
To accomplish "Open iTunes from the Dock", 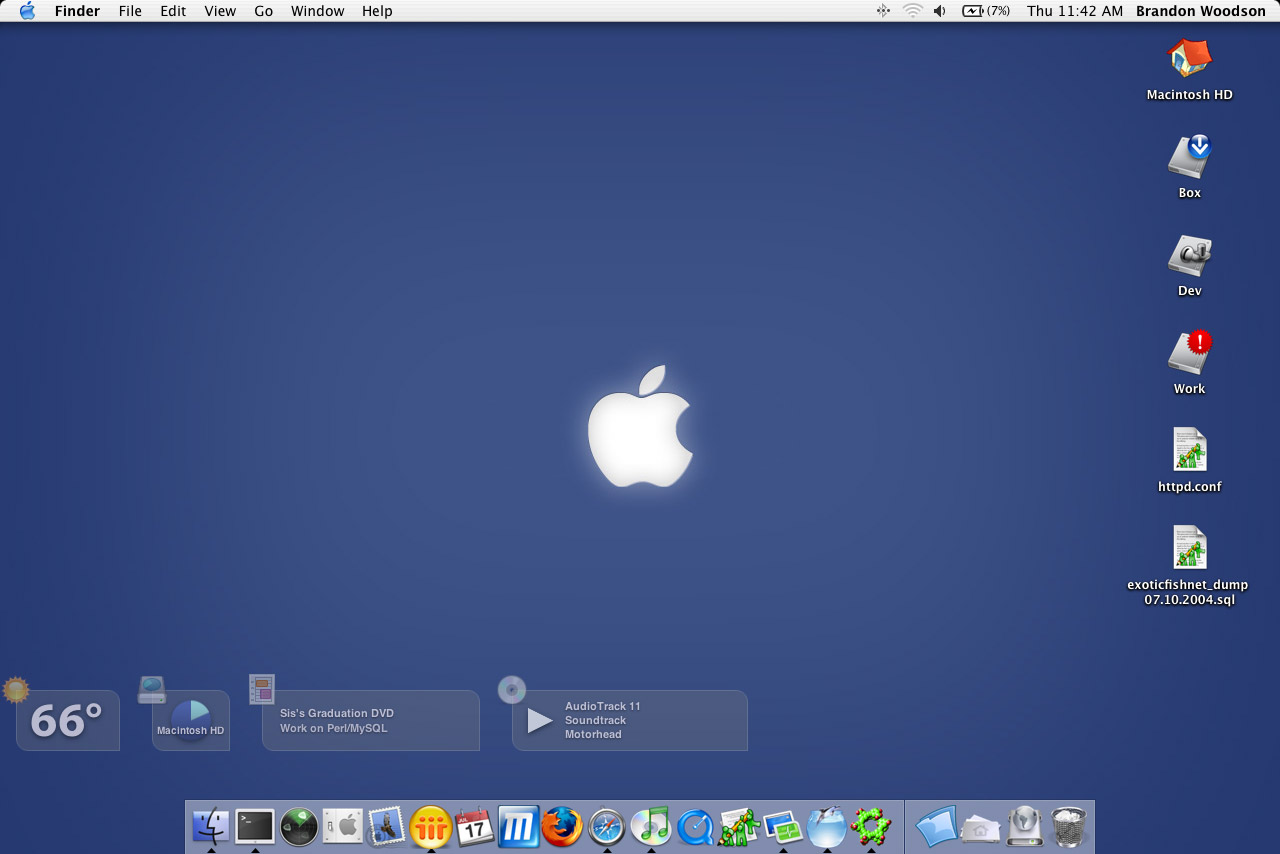I will (x=651, y=826).
